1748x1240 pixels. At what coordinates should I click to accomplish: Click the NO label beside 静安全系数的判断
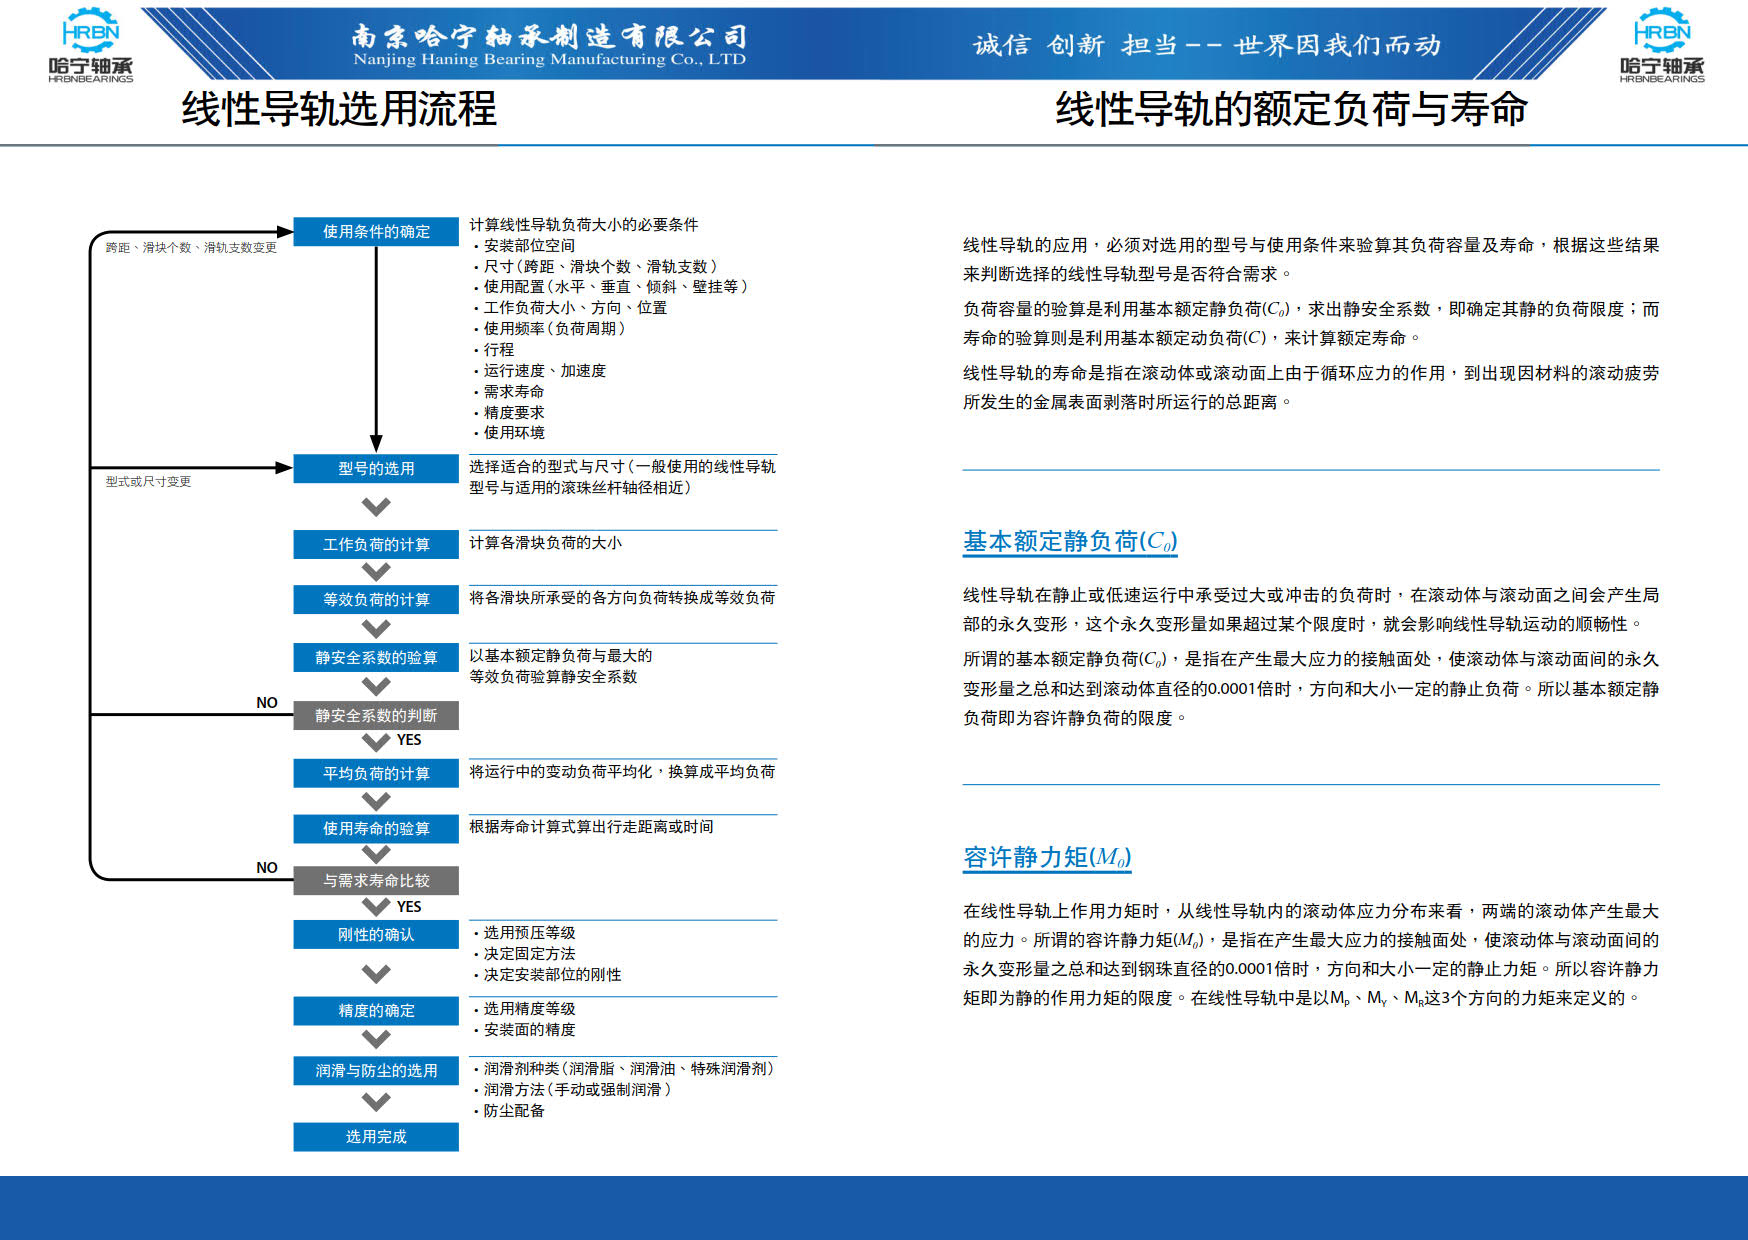267,703
